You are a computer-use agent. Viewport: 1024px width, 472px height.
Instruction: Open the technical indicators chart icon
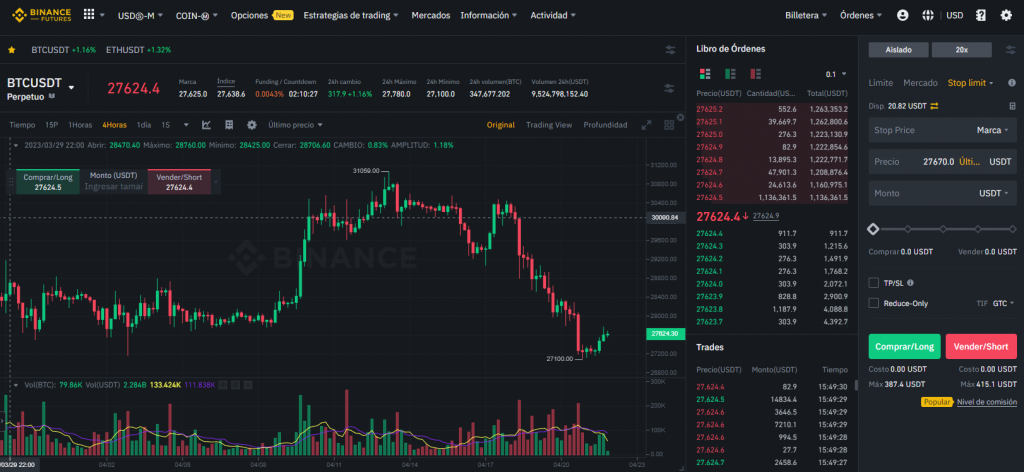click(x=206, y=125)
